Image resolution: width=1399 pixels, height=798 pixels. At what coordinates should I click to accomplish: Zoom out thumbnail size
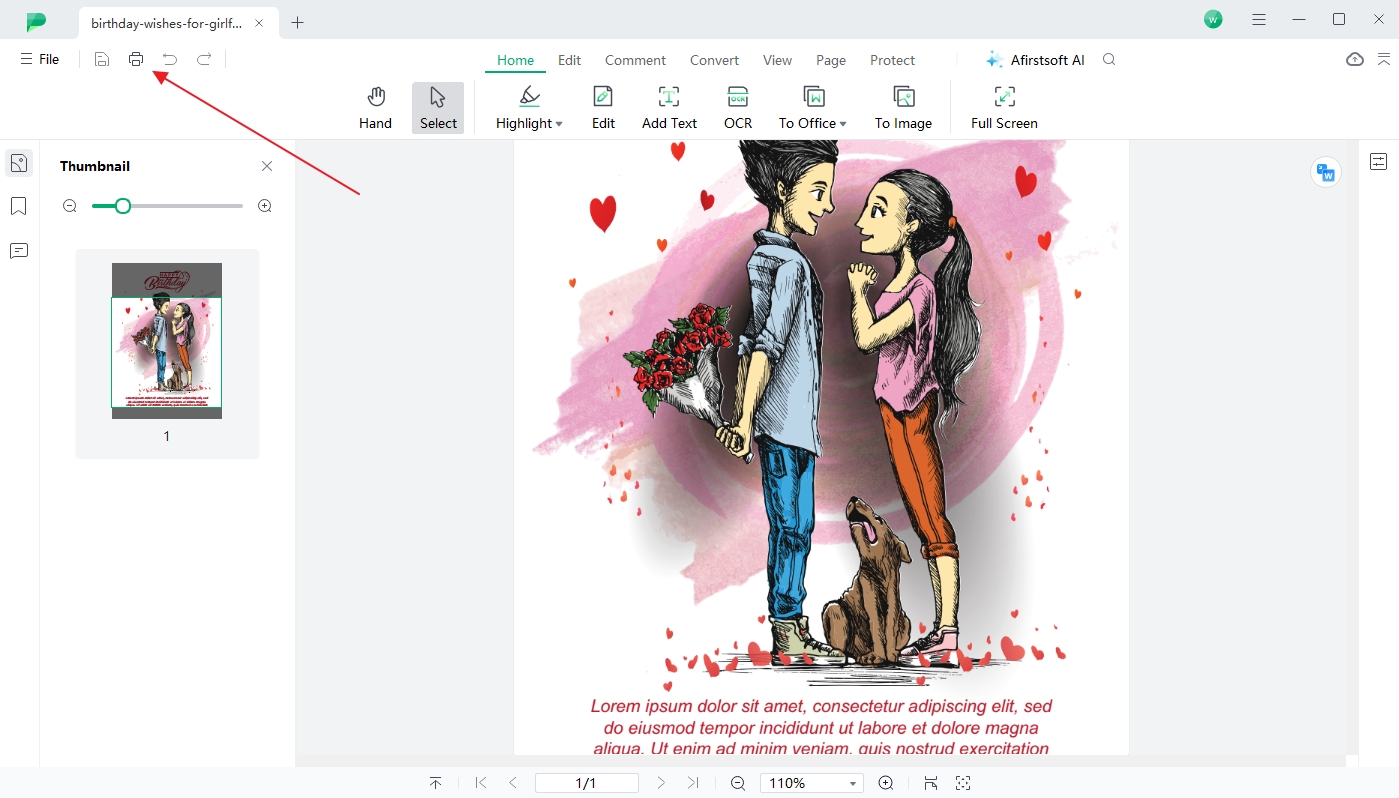pos(69,206)
